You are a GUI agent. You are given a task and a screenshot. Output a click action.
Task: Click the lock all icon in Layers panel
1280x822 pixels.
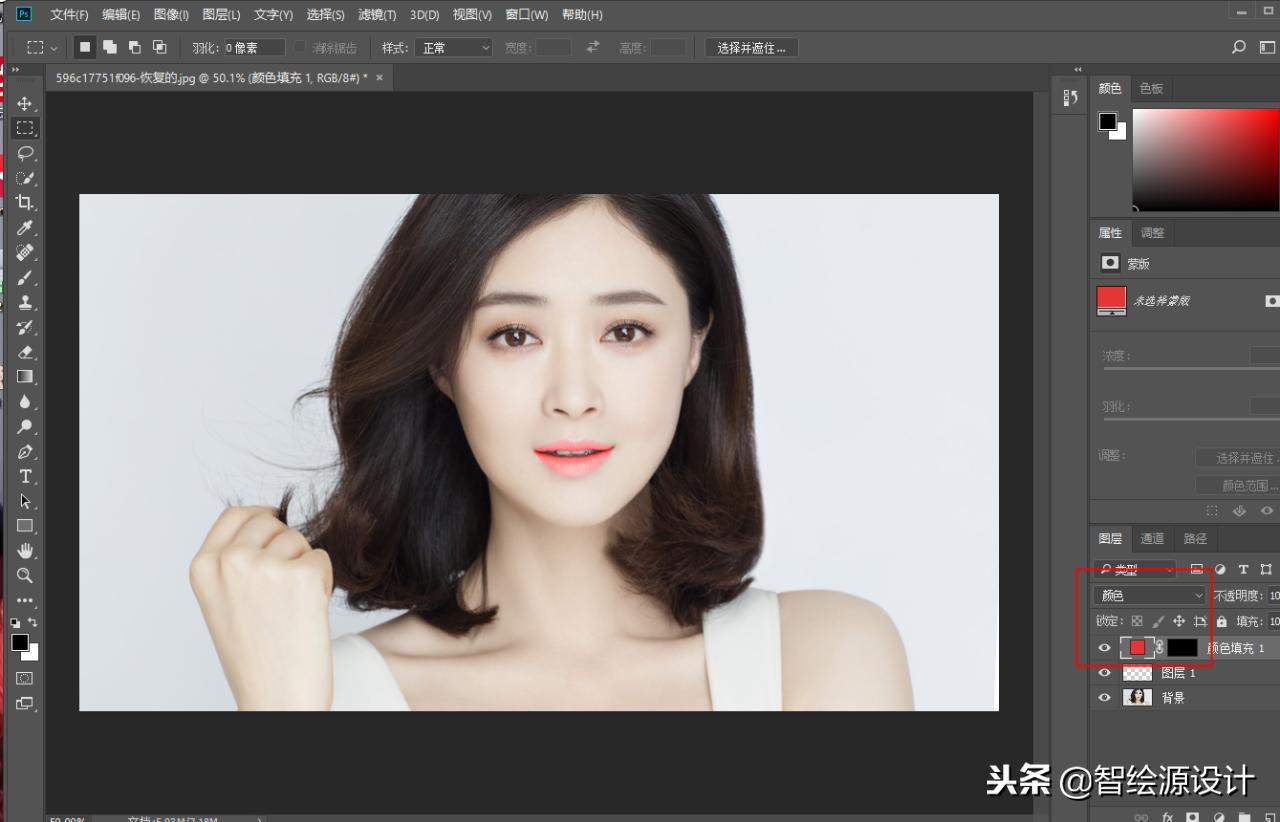coord(1221,620)
